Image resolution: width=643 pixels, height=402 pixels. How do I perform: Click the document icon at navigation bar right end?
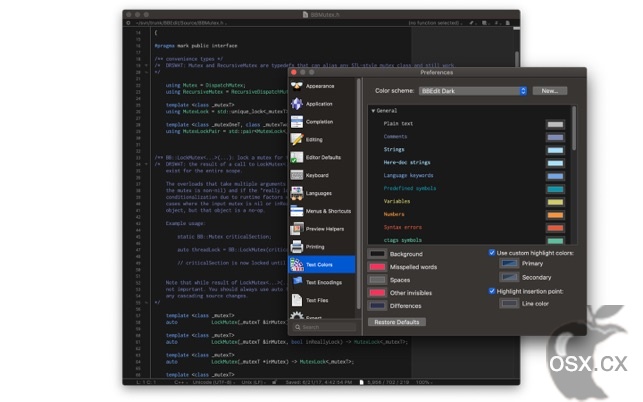(508, 23)
